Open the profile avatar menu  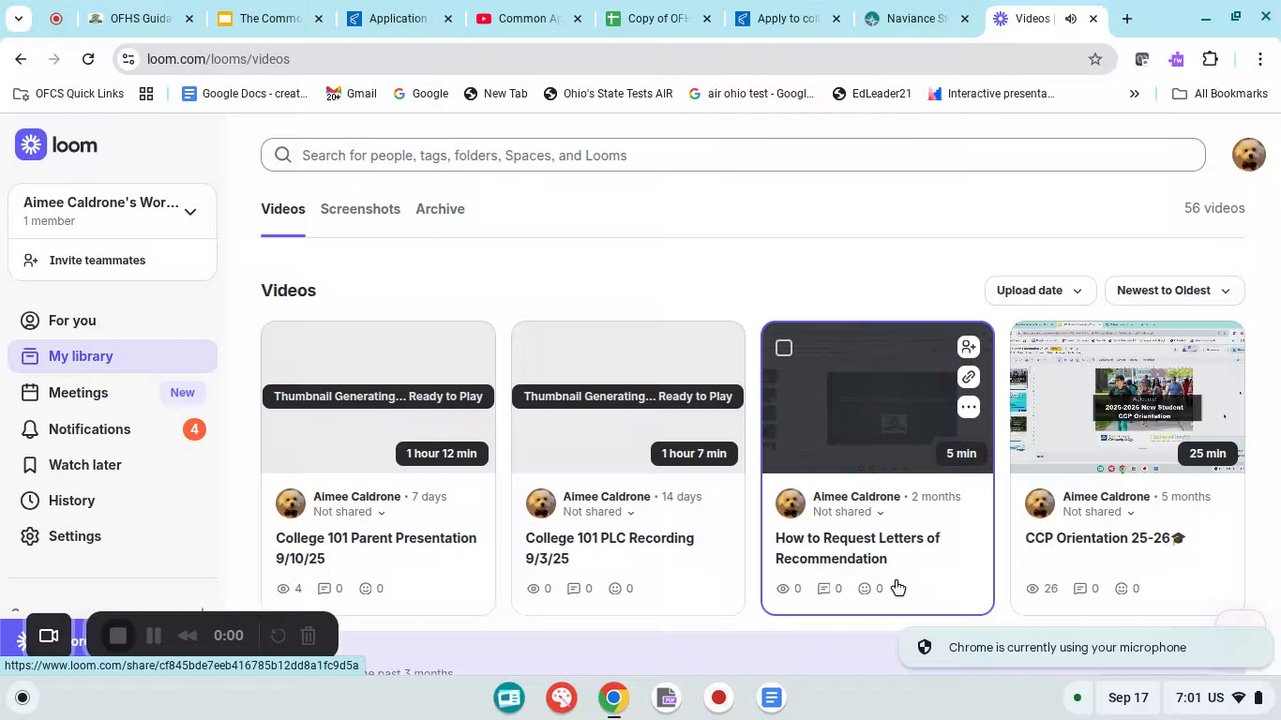(x=1249, y=154)
